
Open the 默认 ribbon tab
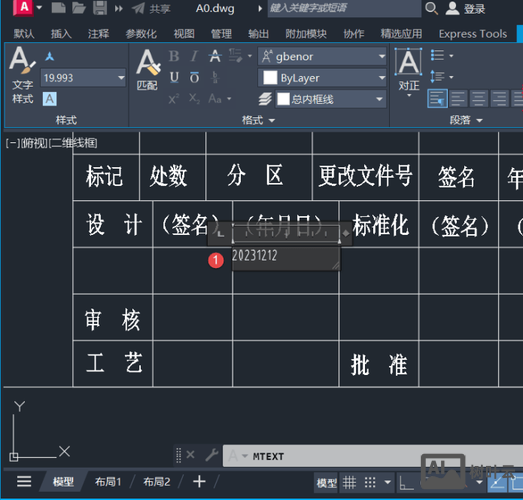coord(24,34)
